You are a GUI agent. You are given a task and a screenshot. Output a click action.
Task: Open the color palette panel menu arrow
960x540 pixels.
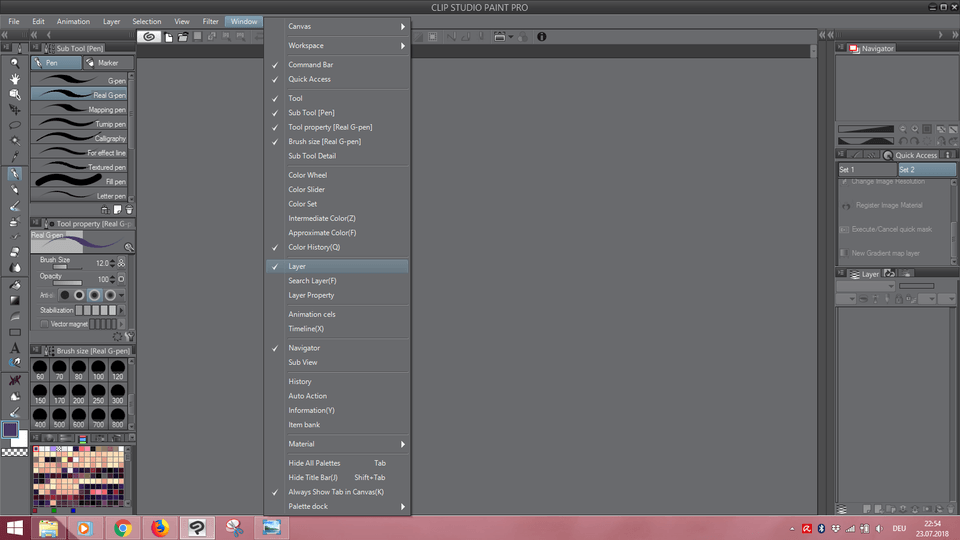131,438
